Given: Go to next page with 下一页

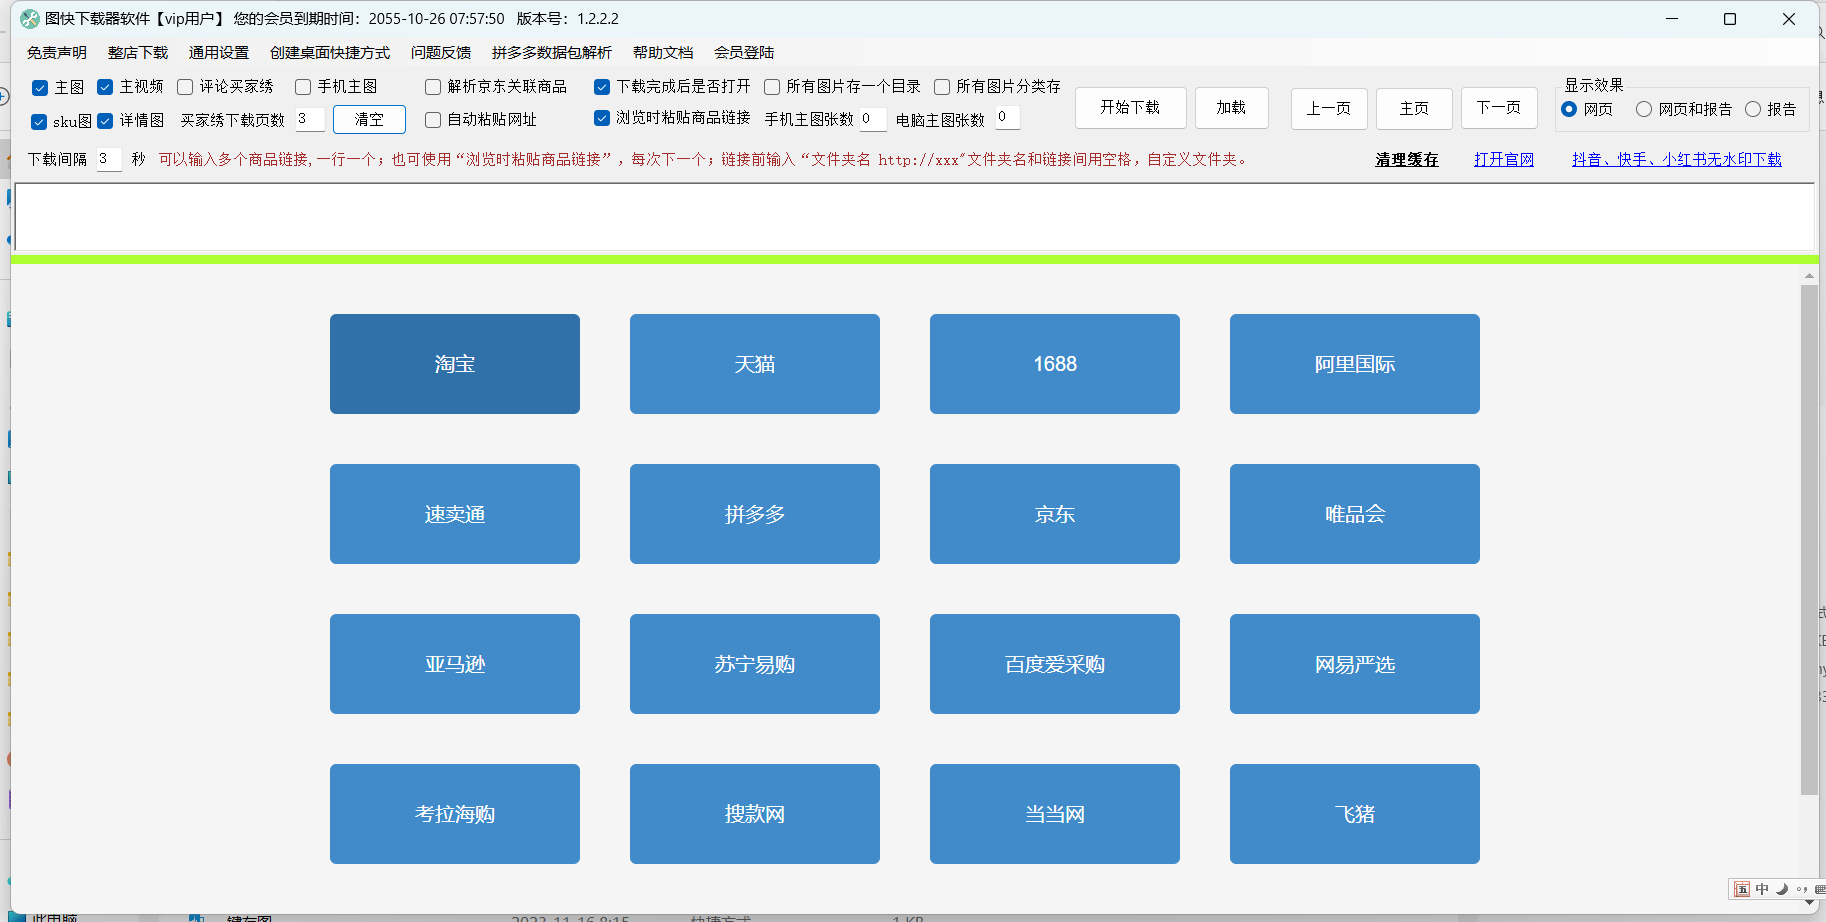Looking at the screenshot, I should [x=1499, y=108].
